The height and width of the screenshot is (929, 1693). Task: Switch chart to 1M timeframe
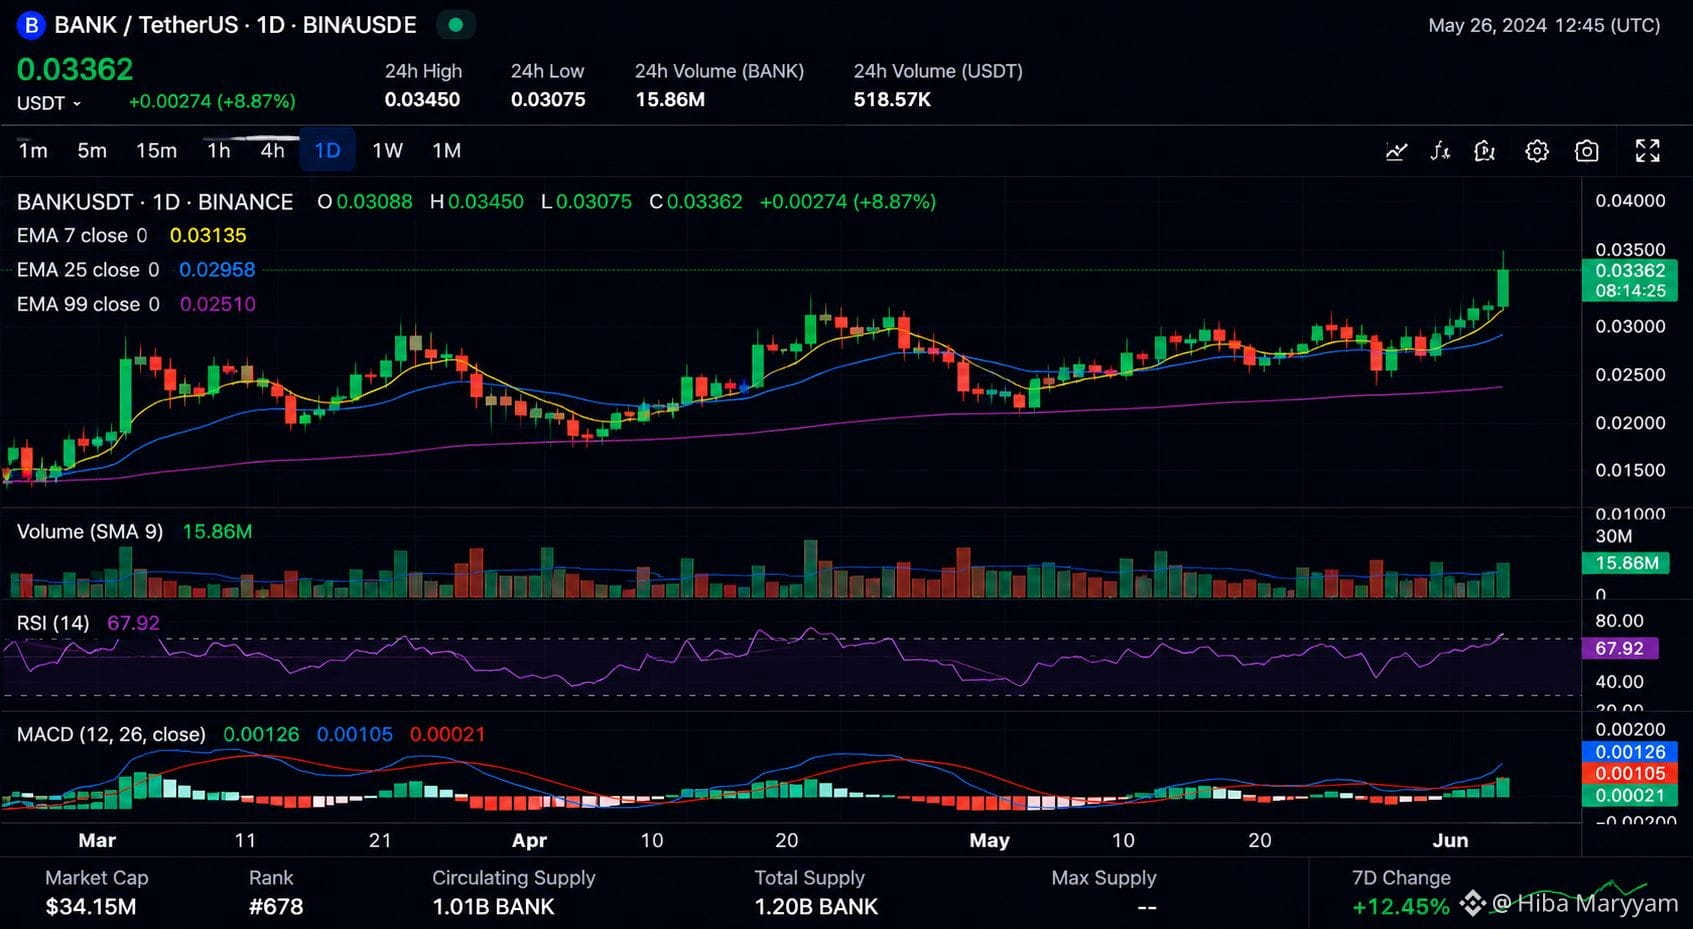(446, 150)
